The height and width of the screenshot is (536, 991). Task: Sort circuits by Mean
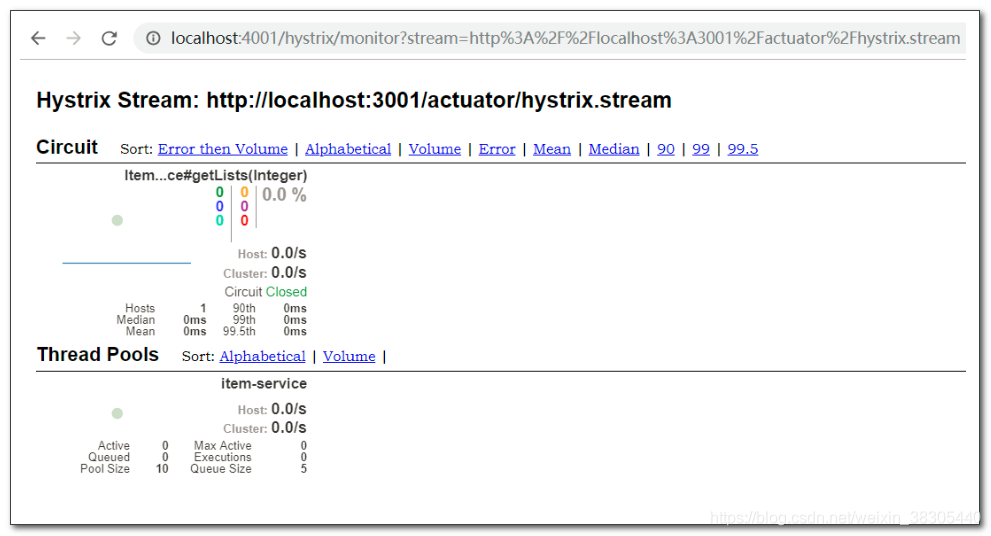552,149
